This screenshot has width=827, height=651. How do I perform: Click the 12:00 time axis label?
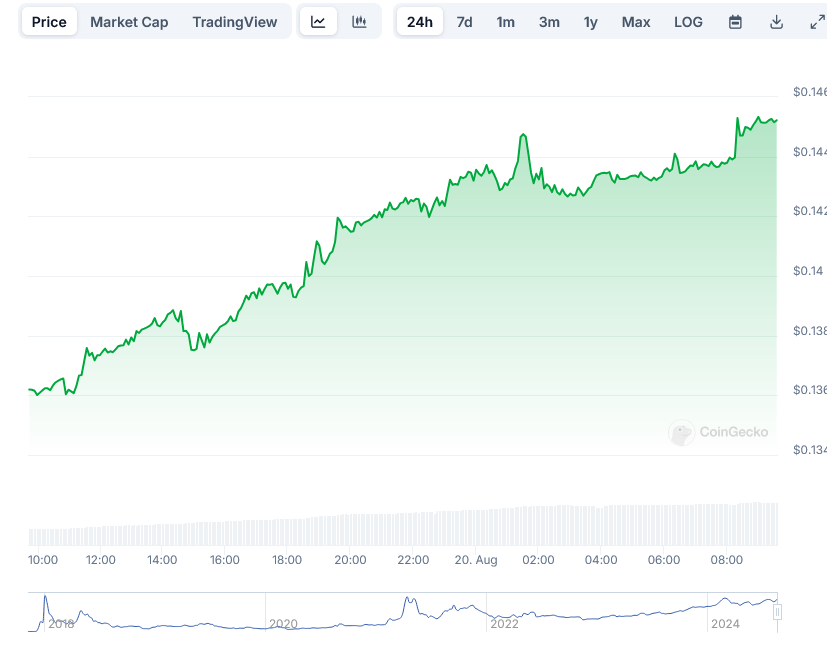click(101, 560)
